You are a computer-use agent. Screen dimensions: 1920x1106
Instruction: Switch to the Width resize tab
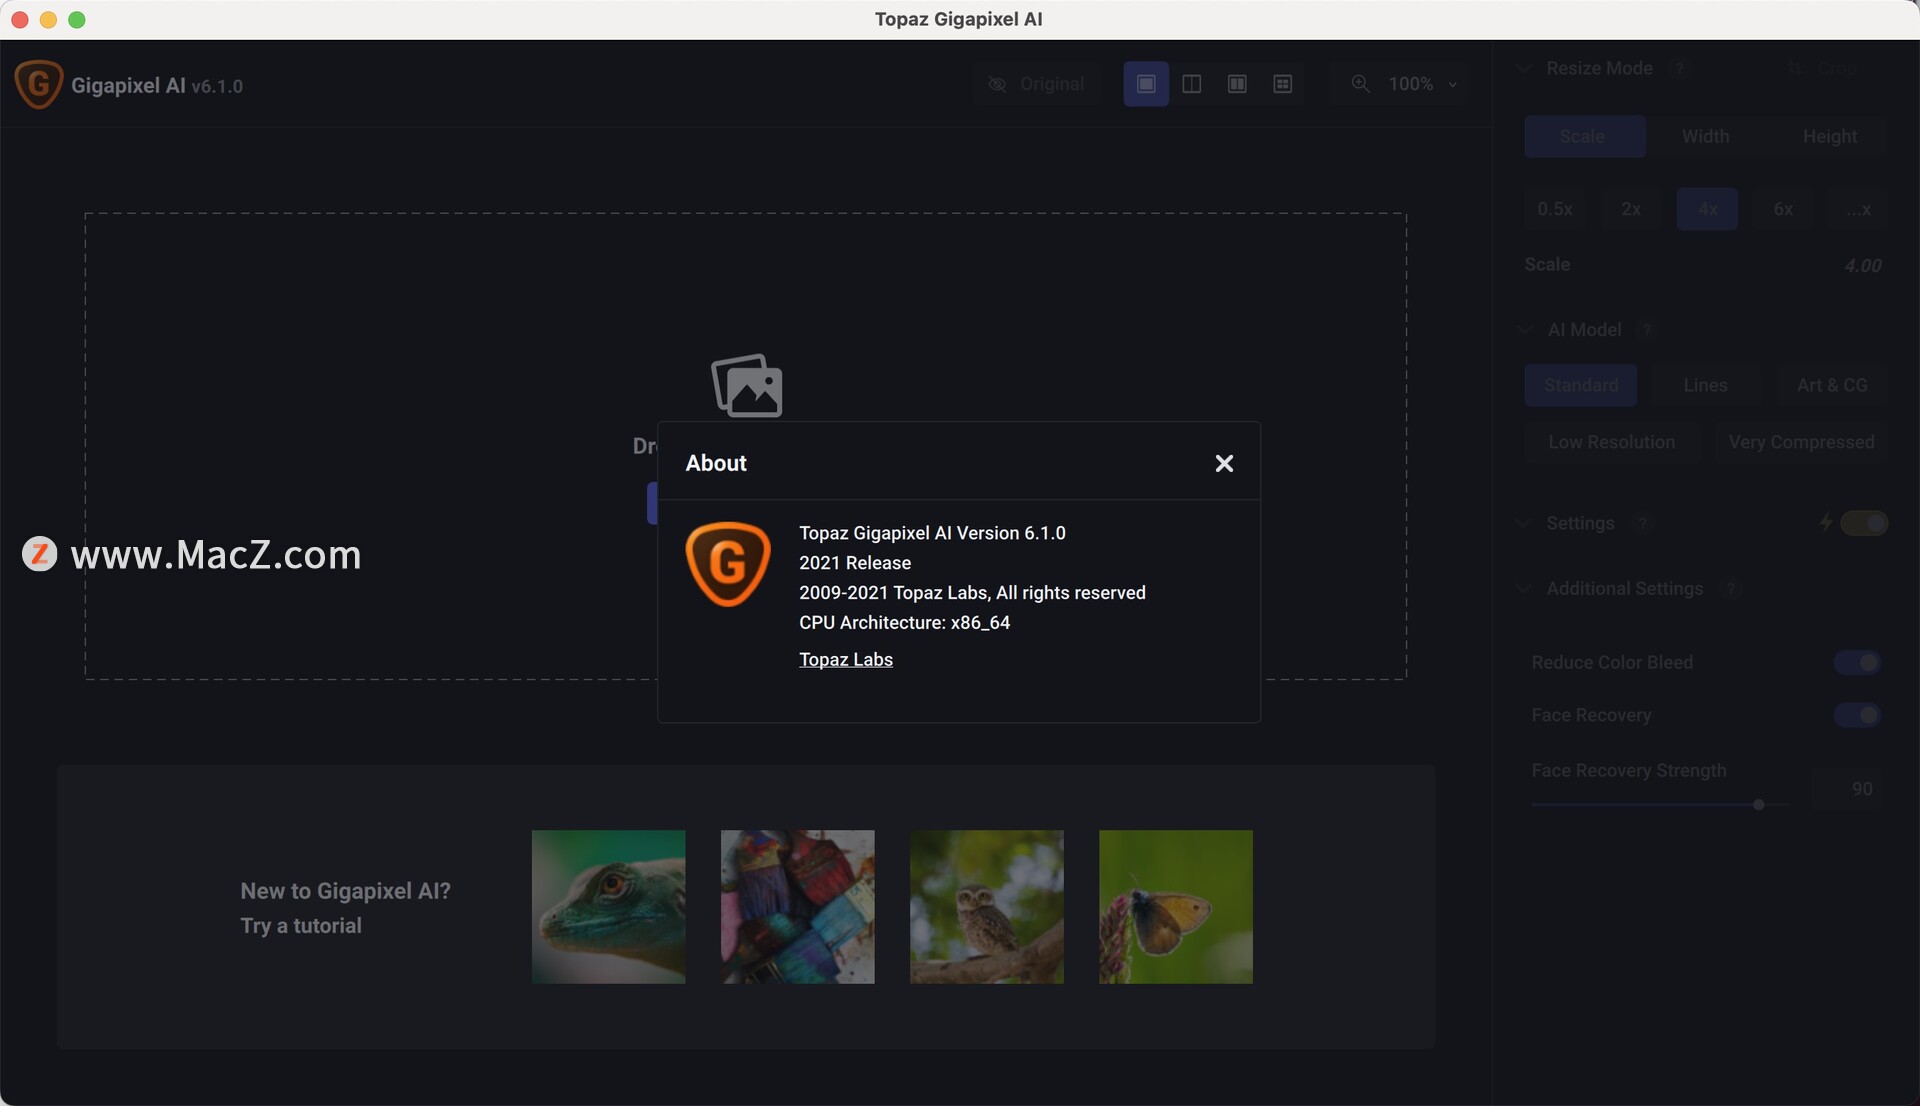1705,136
